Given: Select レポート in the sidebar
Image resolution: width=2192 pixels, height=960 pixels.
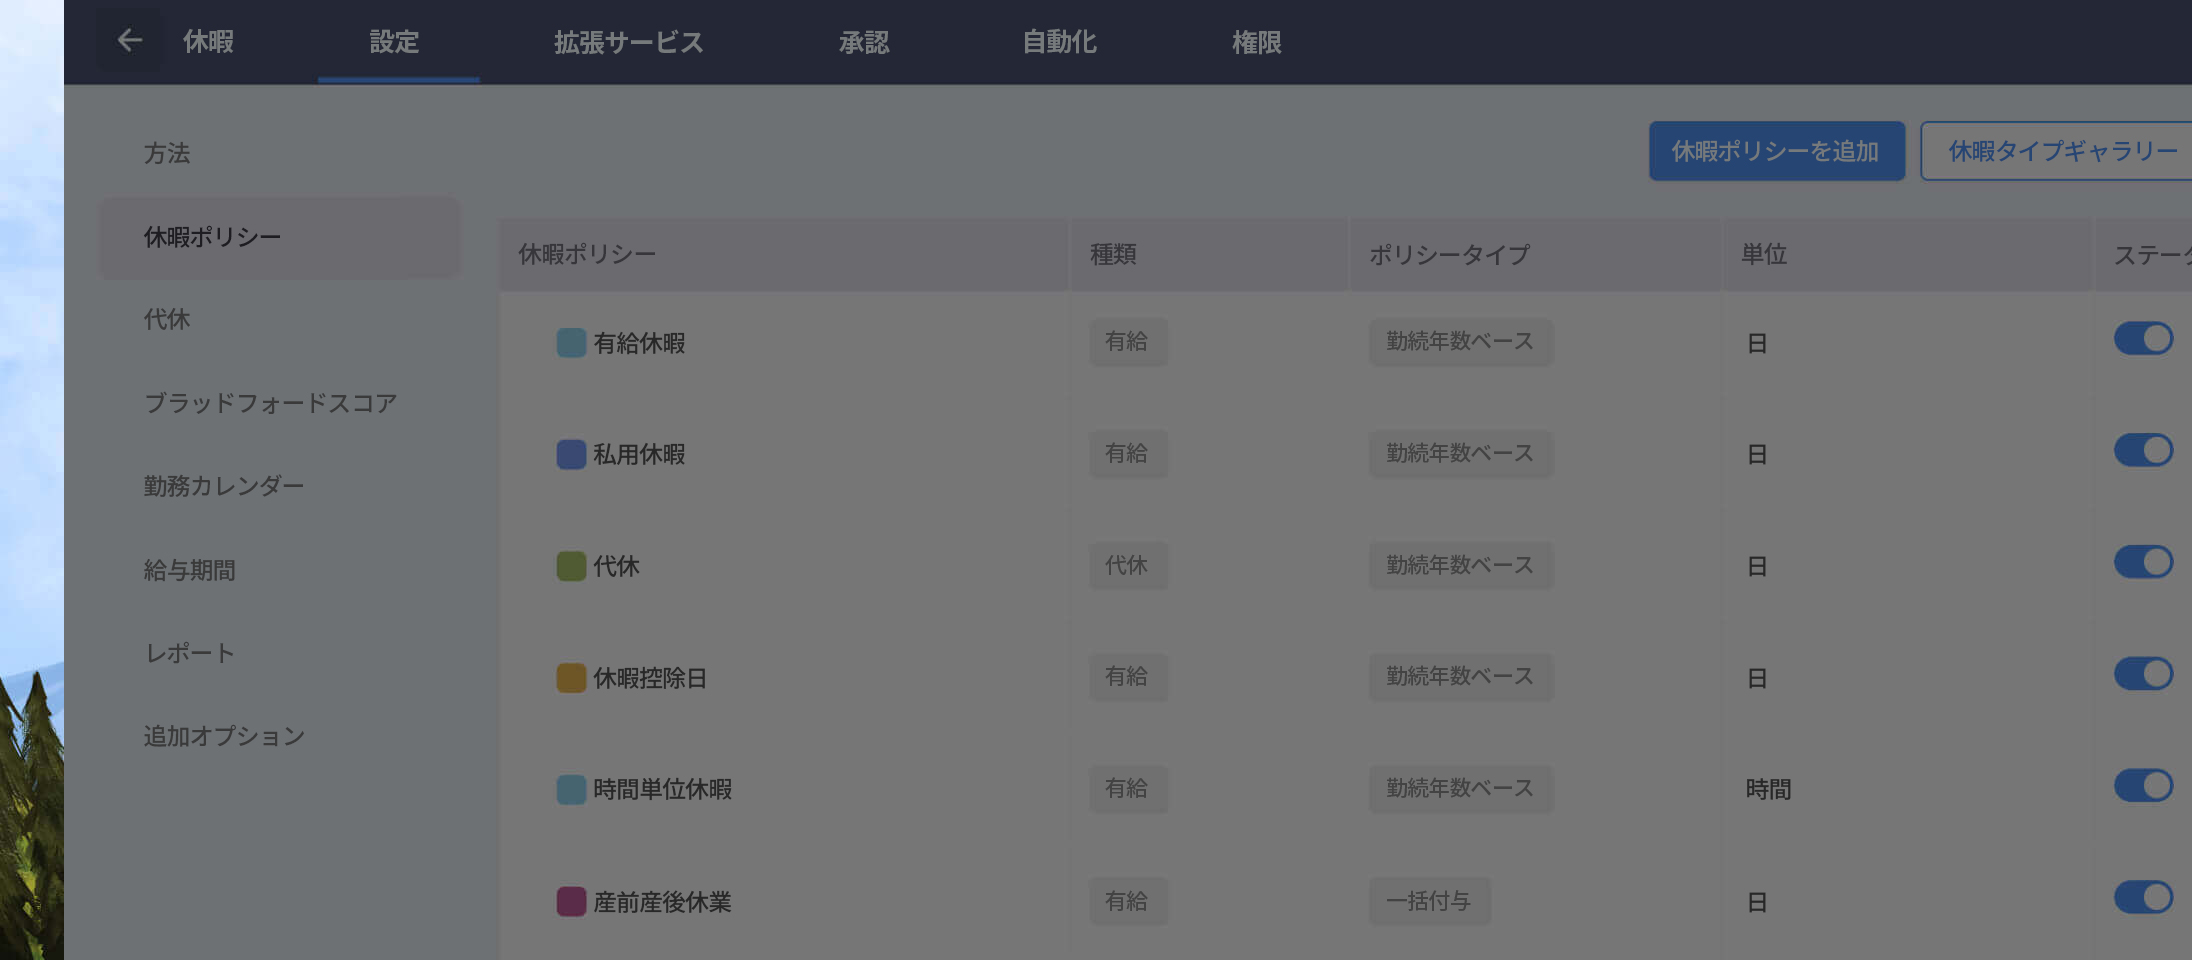Looking at the screenshot, I should [x=189, y=652].
